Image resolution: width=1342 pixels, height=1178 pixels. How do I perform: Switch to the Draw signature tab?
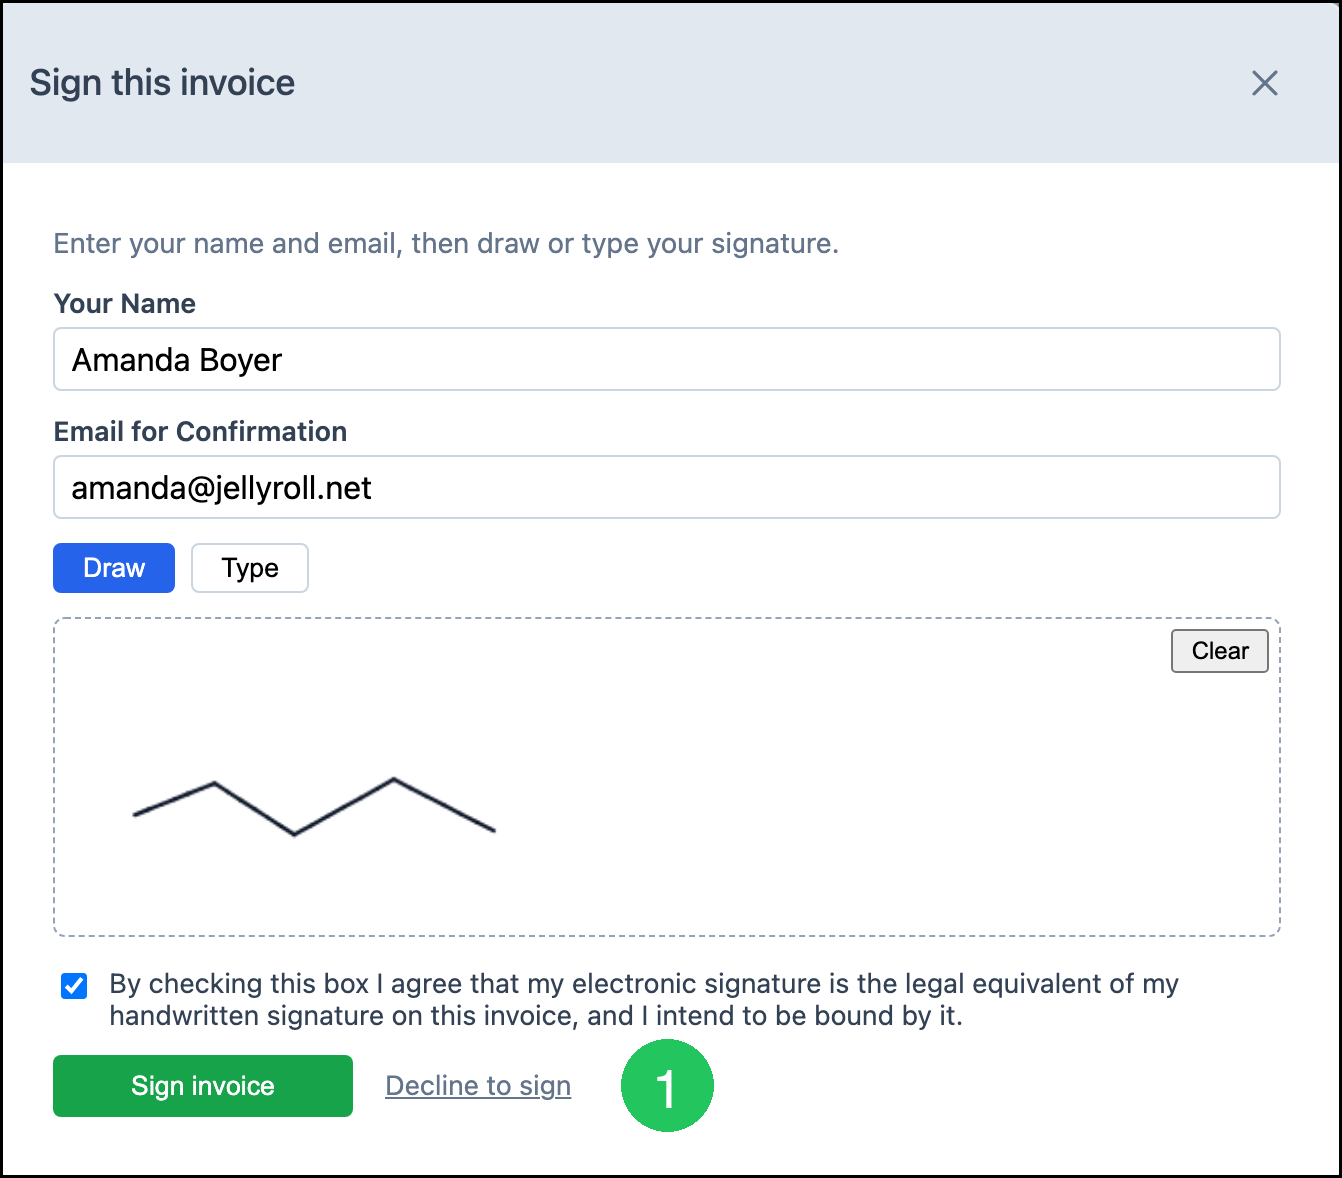114,568
